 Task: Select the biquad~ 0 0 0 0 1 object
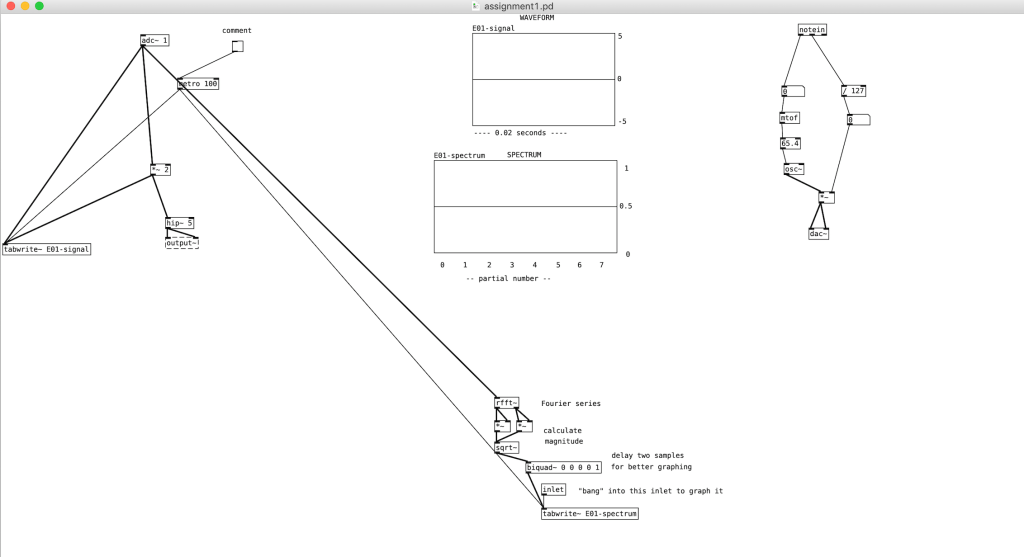pos(564,467)
